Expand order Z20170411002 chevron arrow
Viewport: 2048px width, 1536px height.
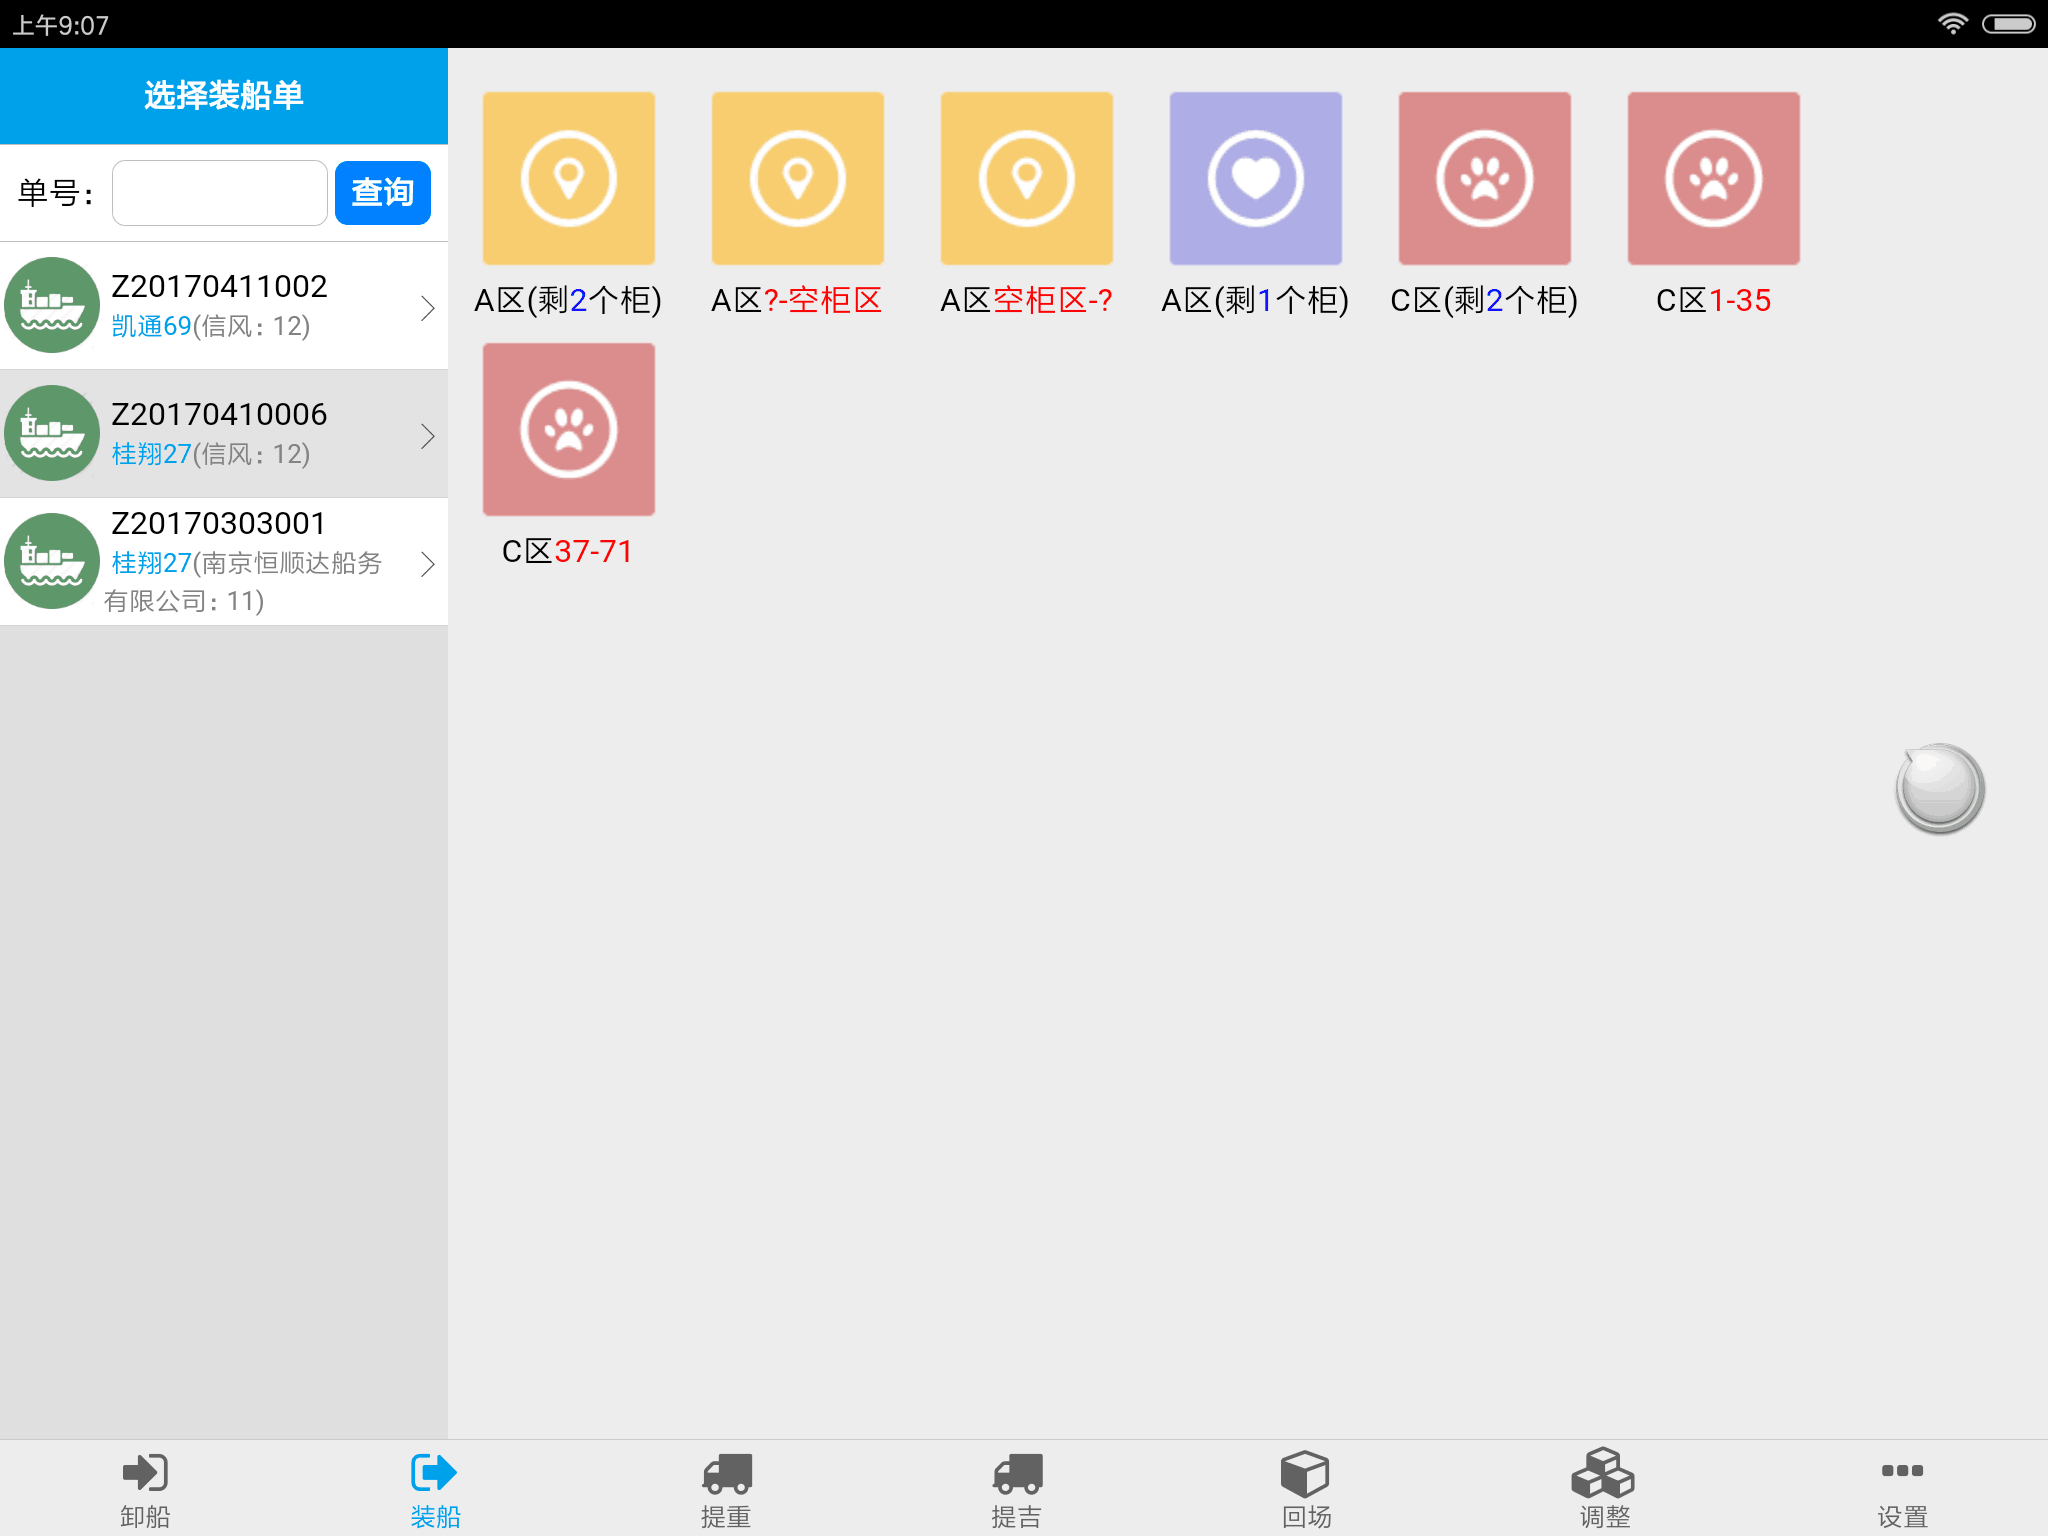click(427, 308)
